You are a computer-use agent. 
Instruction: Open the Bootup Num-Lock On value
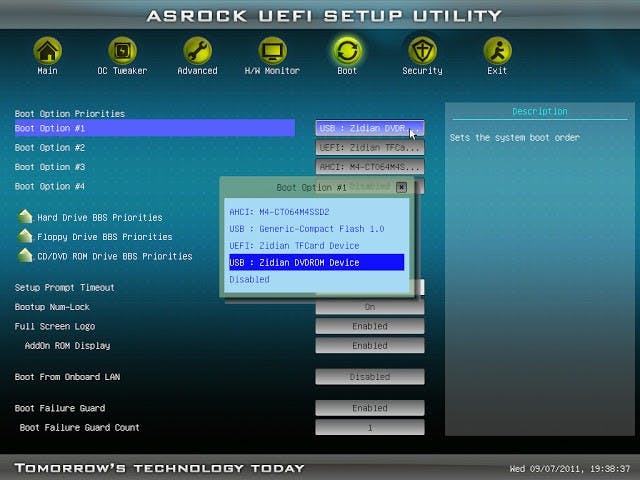[370, 307]
